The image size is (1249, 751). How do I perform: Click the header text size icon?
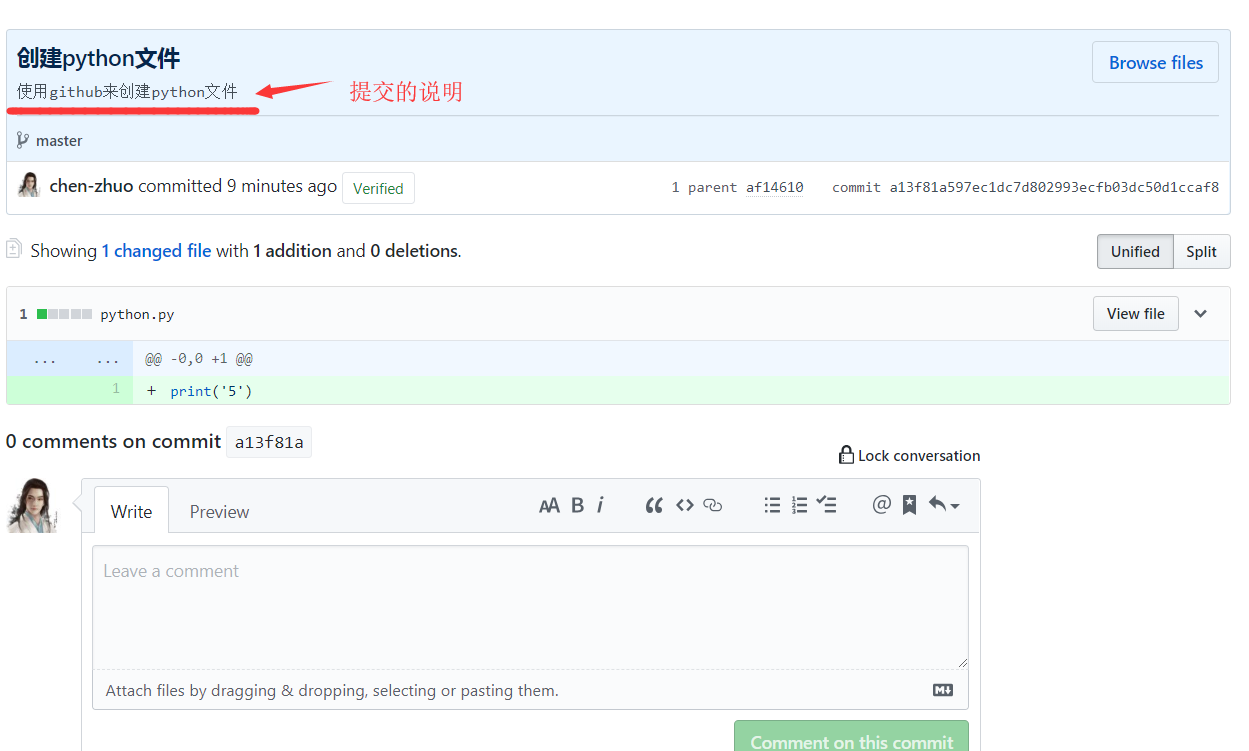(x=549, y=506)
